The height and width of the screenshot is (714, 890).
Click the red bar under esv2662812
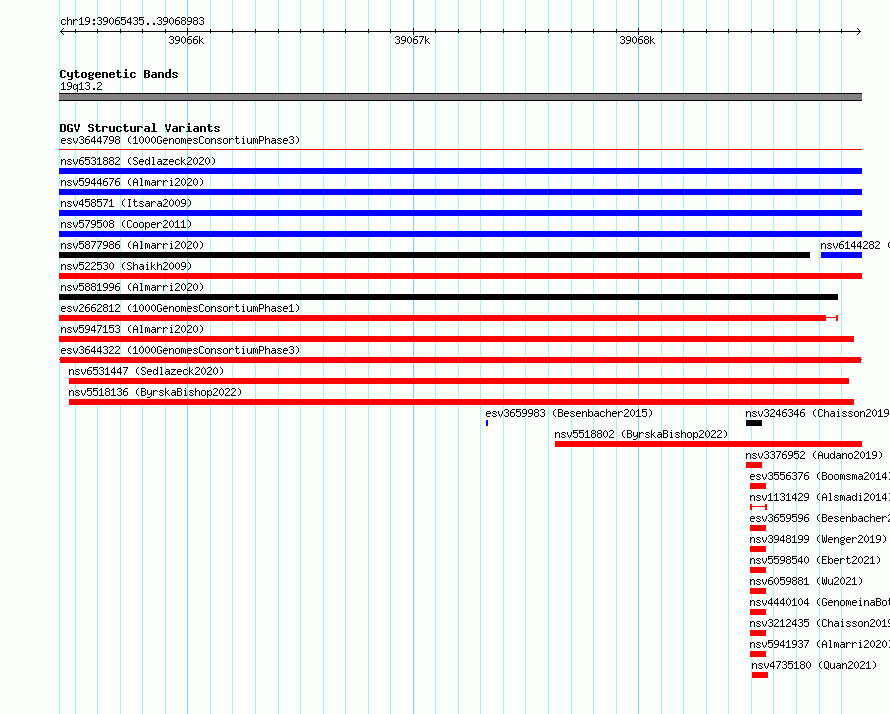[x=448, y=318]
